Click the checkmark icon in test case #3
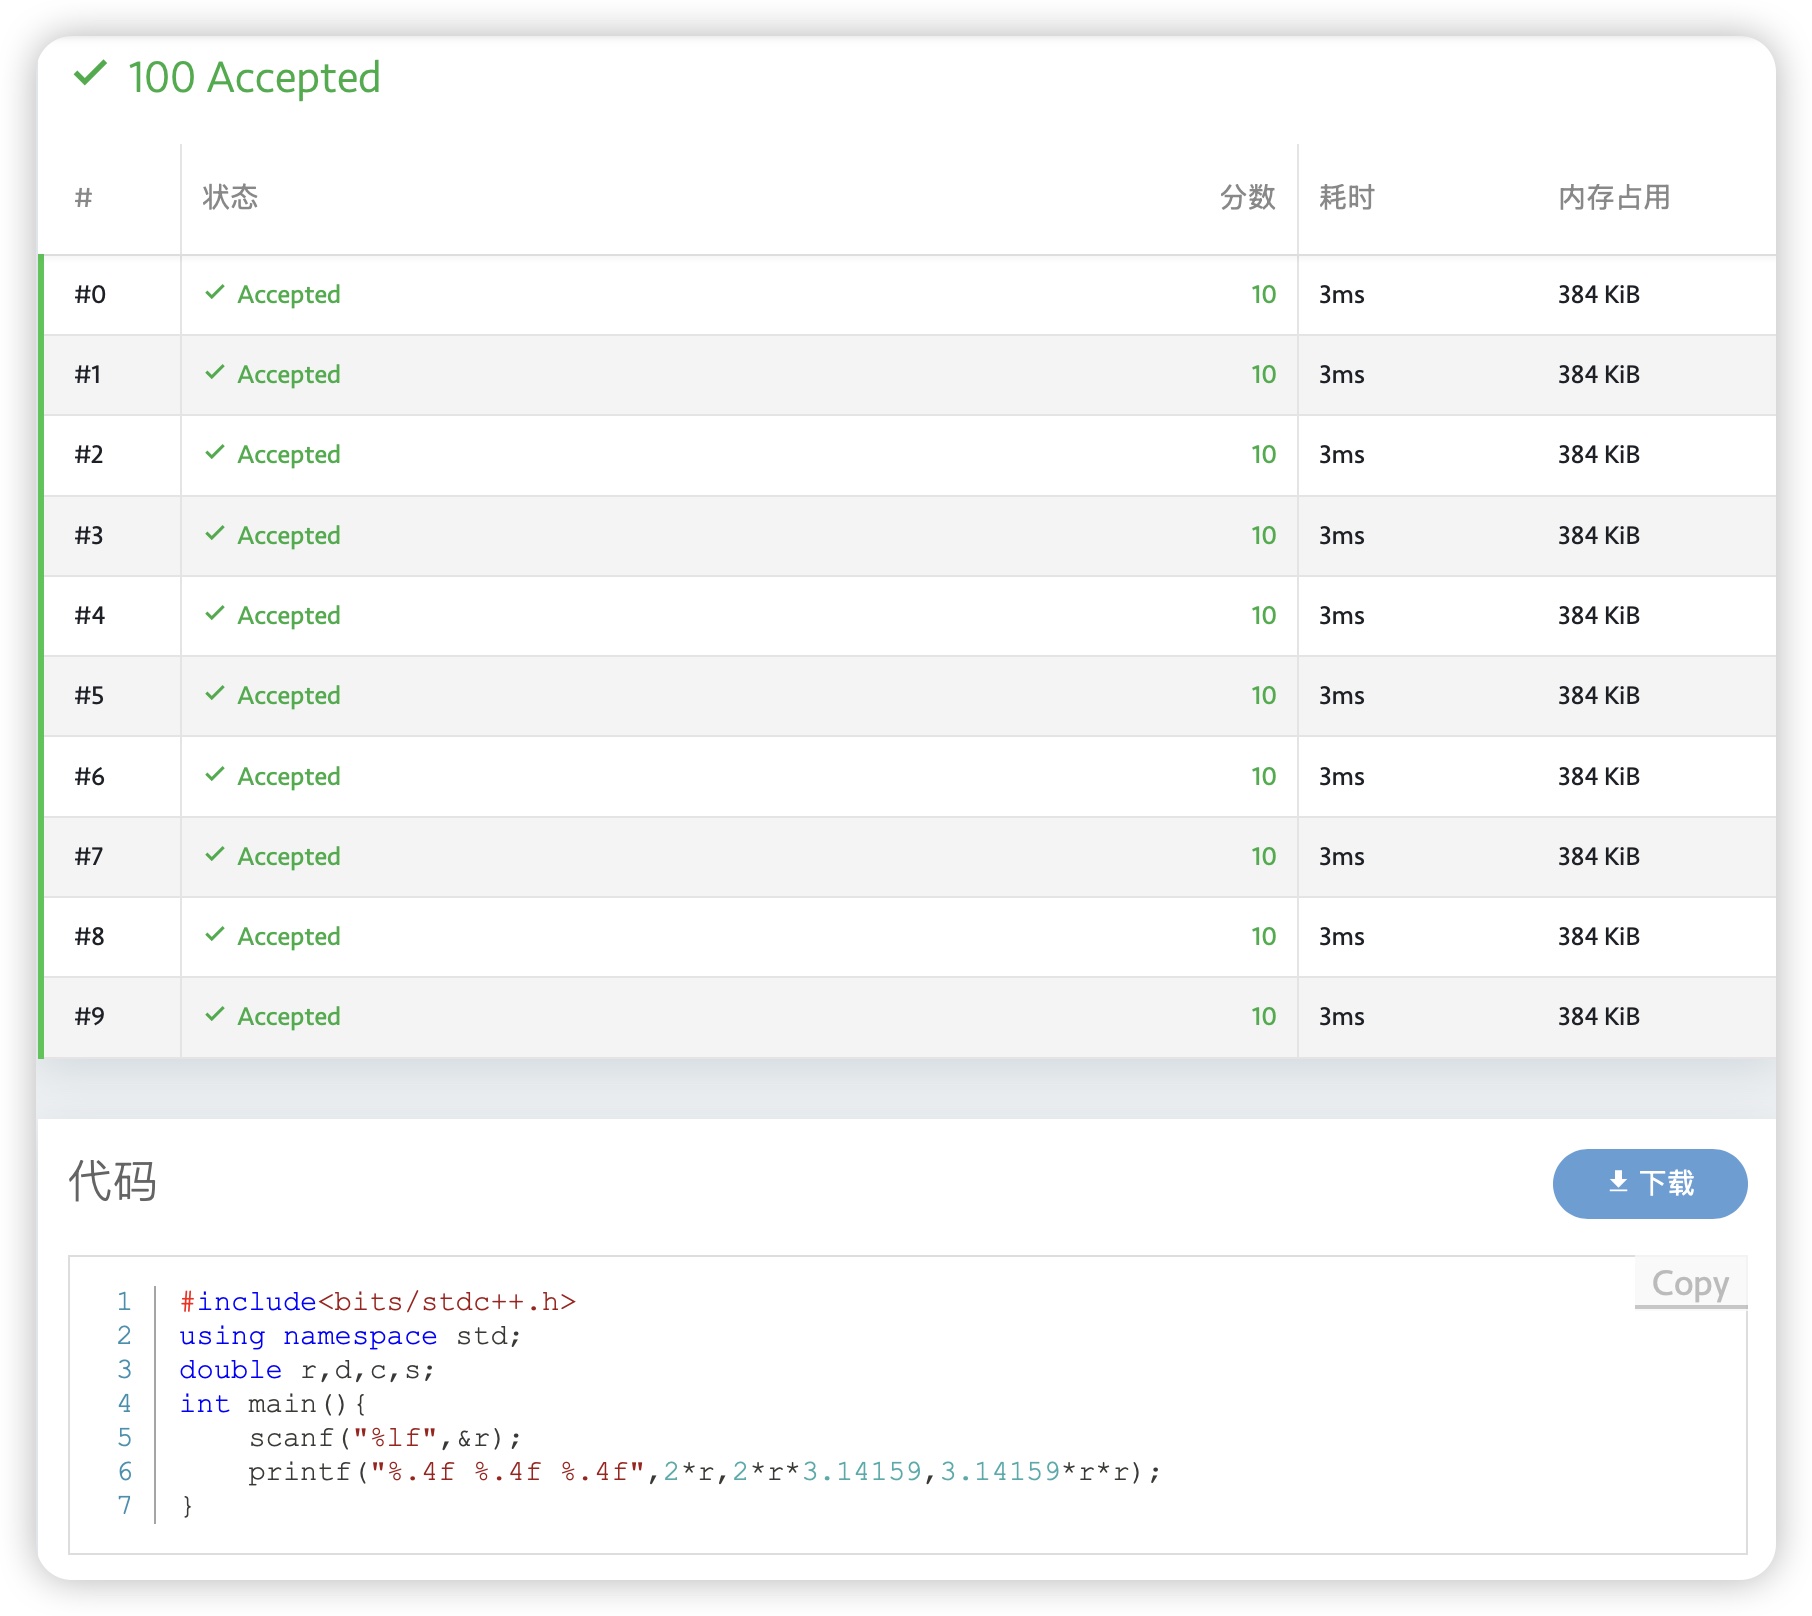Viewport: 1812px width, 1616px height. click(x=214, y=534)
